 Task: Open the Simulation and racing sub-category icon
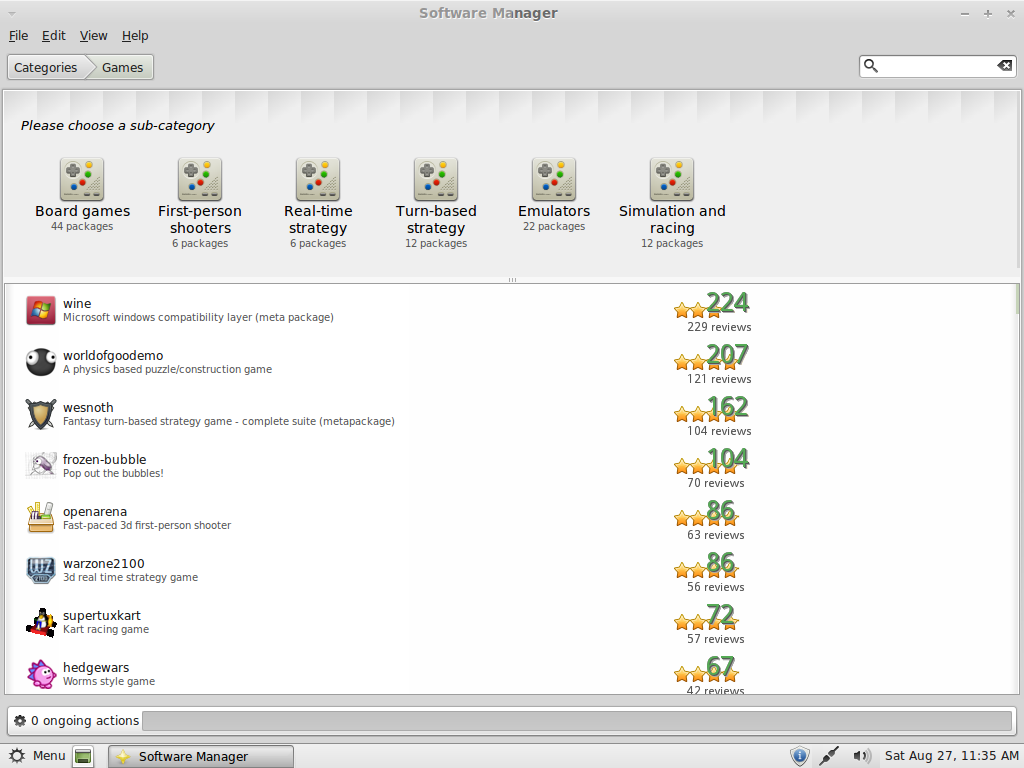click(x=672, y=179)
